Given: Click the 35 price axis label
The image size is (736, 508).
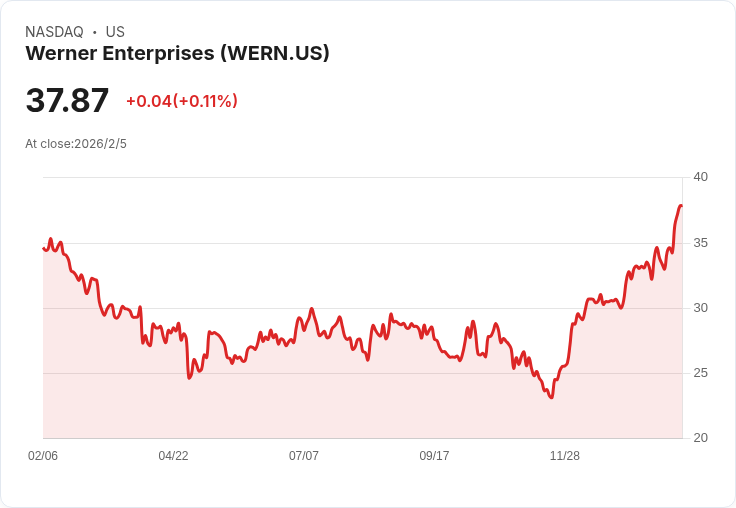Looking at the screenshot, I should (700, 243).
